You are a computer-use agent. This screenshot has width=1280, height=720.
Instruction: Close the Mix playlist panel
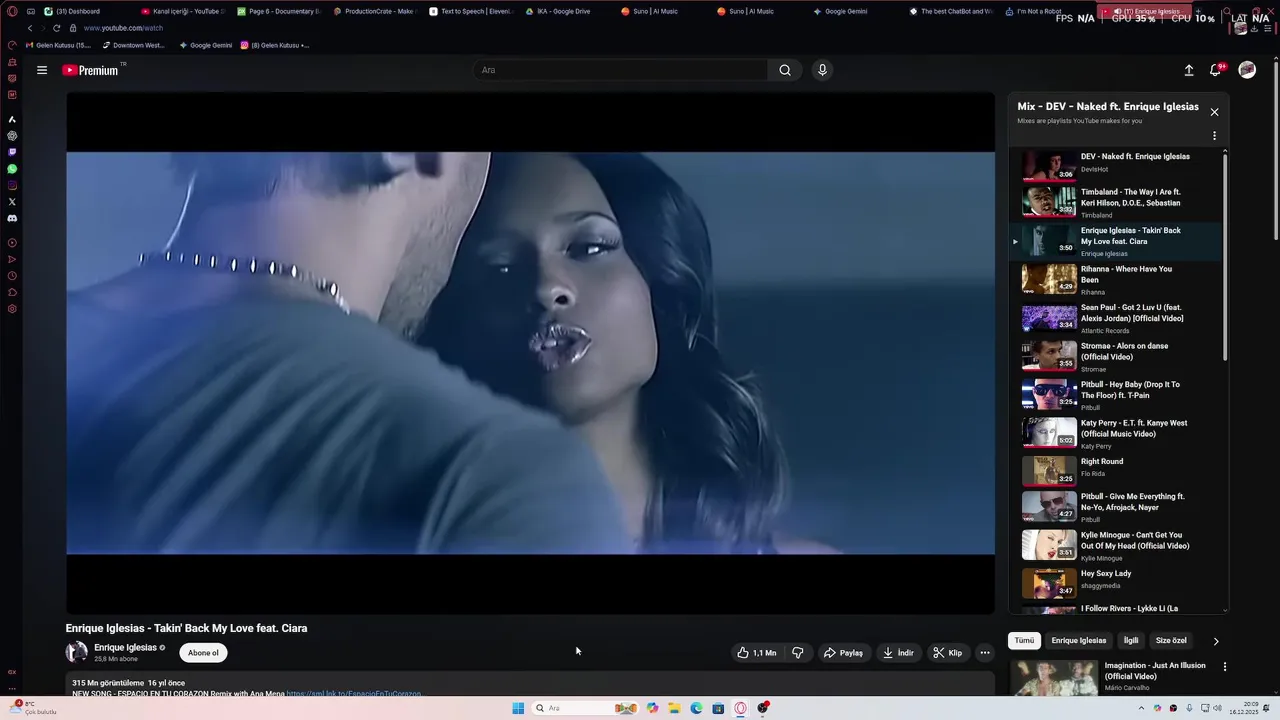point(1214,112)
